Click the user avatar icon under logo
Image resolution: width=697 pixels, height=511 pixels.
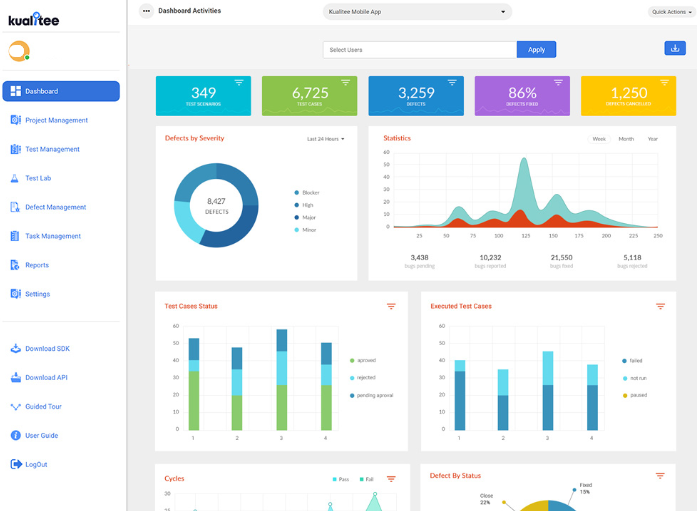19,51
